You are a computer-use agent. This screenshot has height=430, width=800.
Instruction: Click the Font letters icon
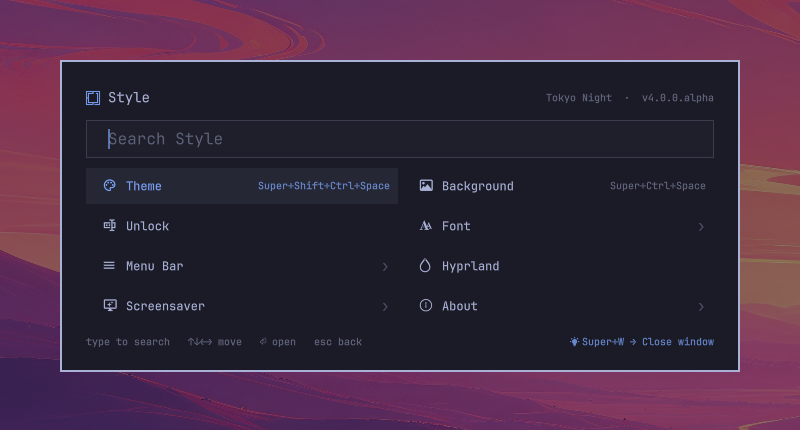[426, 225]
